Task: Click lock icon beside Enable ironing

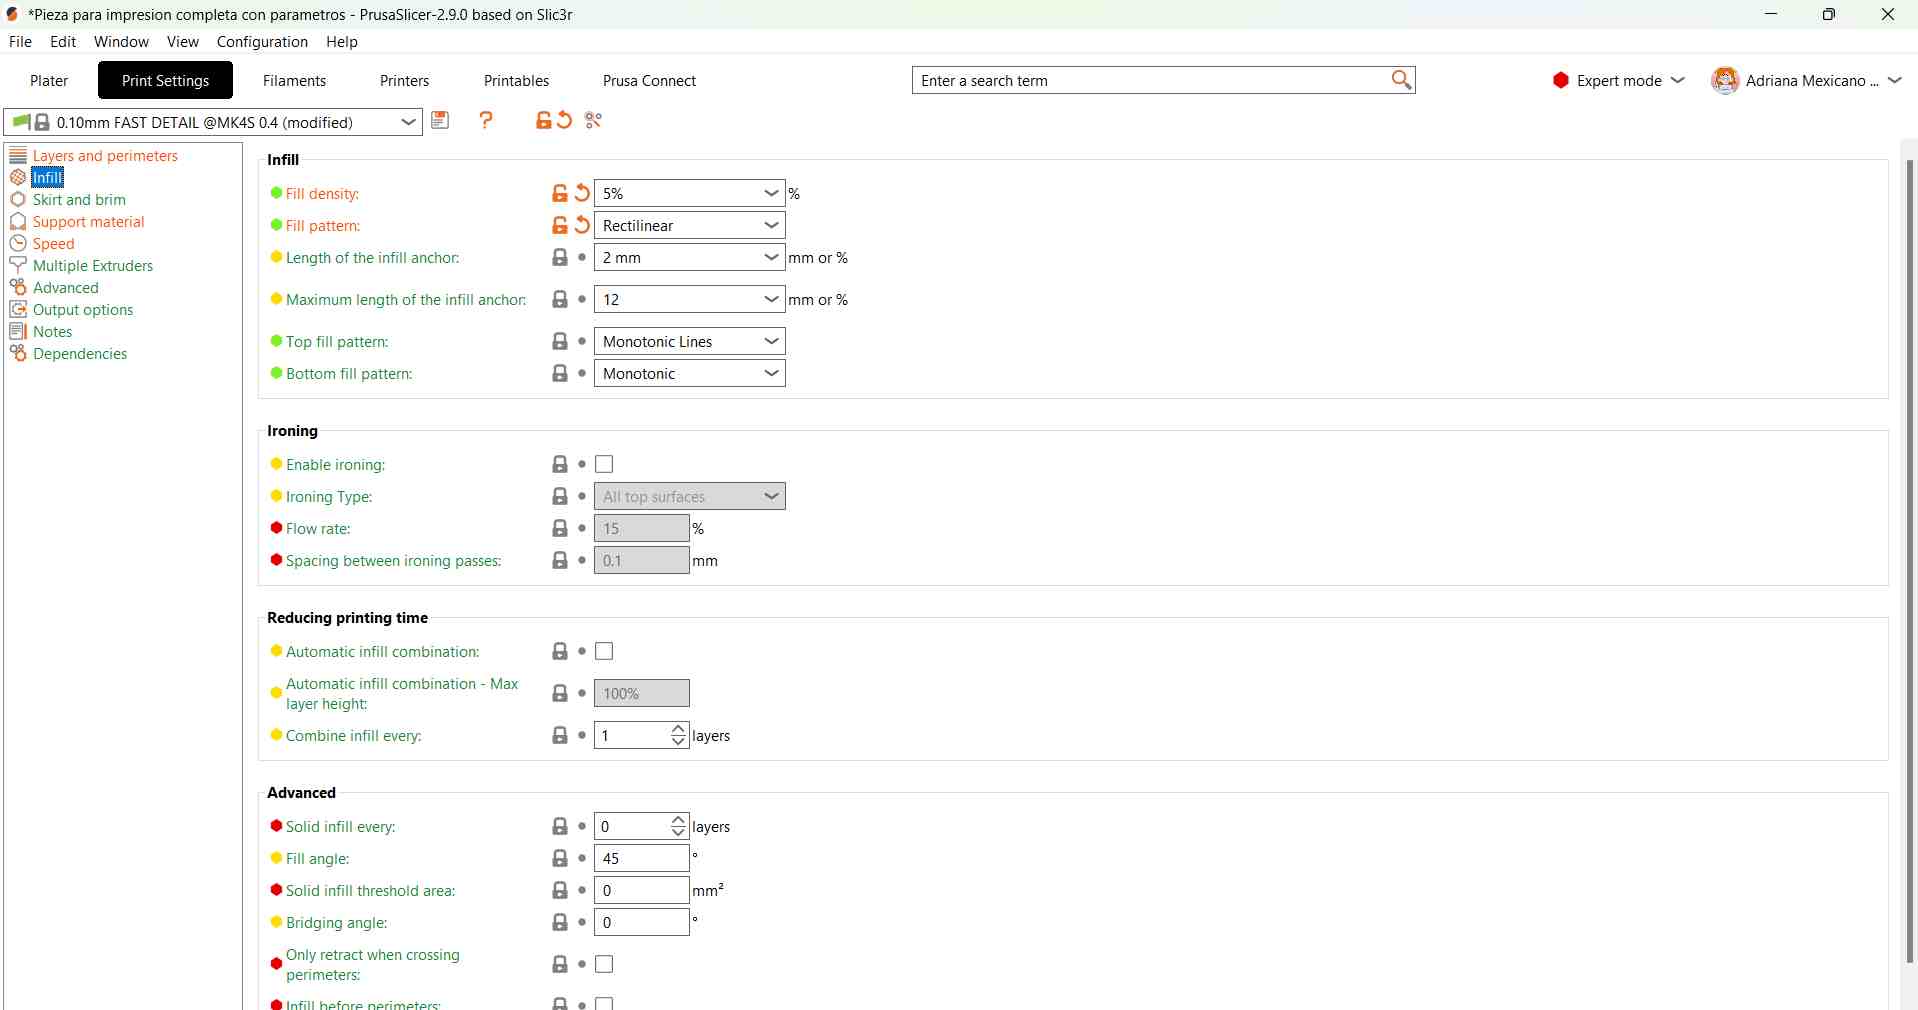Action: (x=560, y=465)
